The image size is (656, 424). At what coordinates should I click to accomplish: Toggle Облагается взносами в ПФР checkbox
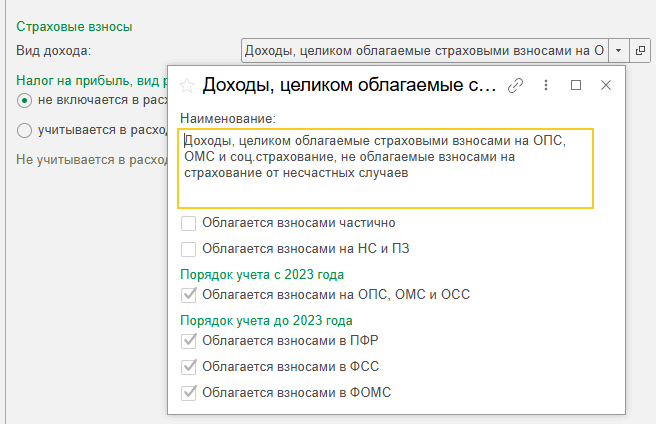tap(188, 341)
